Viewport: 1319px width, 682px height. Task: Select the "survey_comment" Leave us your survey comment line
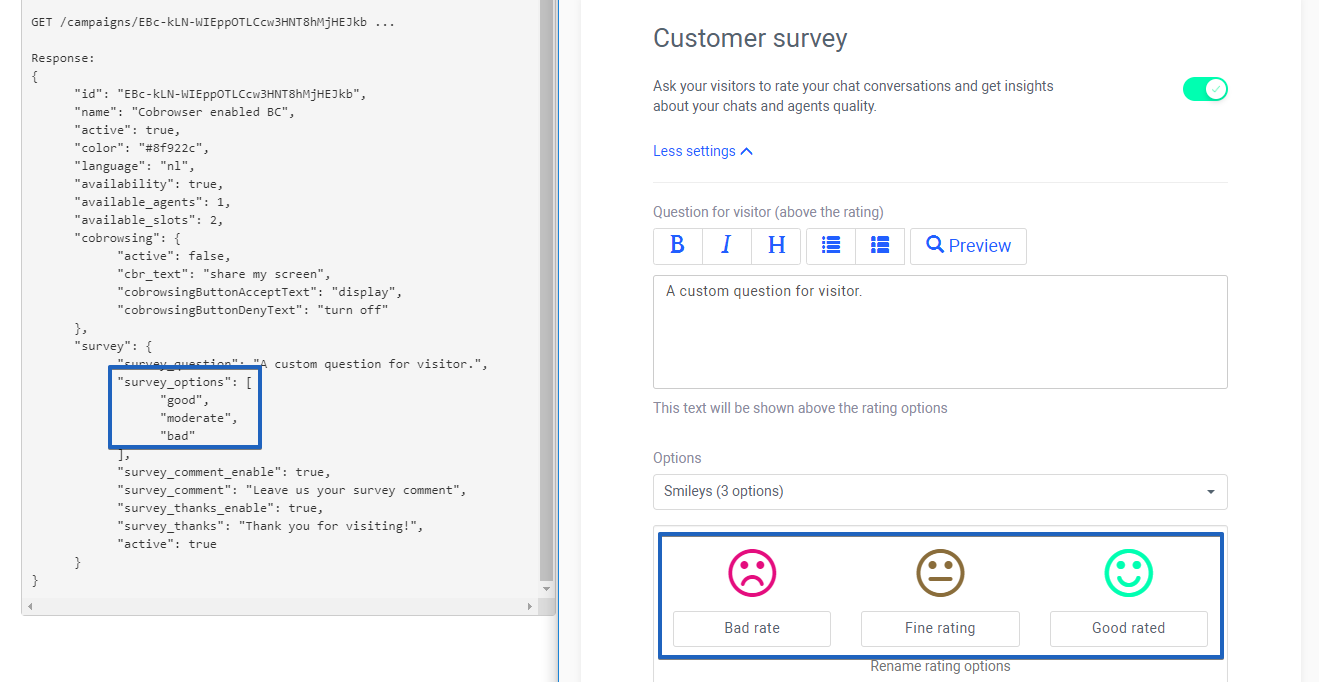[291, 490]
